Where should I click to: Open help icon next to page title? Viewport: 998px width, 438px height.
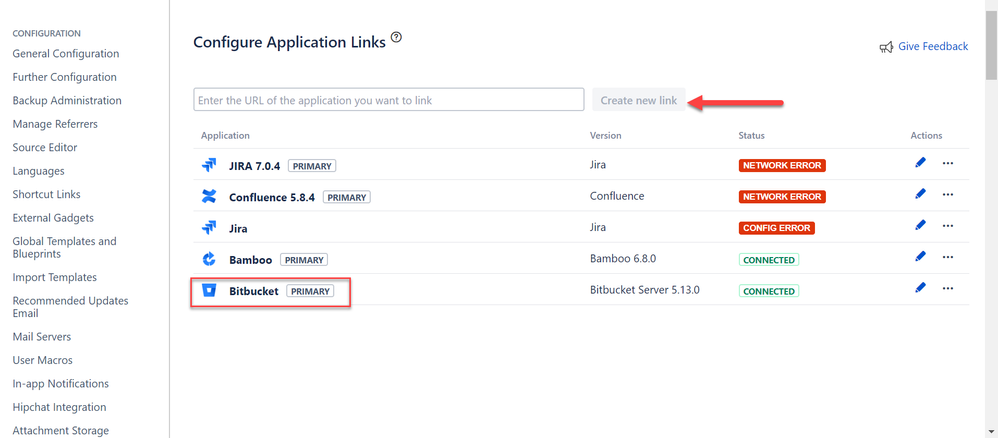tap(397, 38)
